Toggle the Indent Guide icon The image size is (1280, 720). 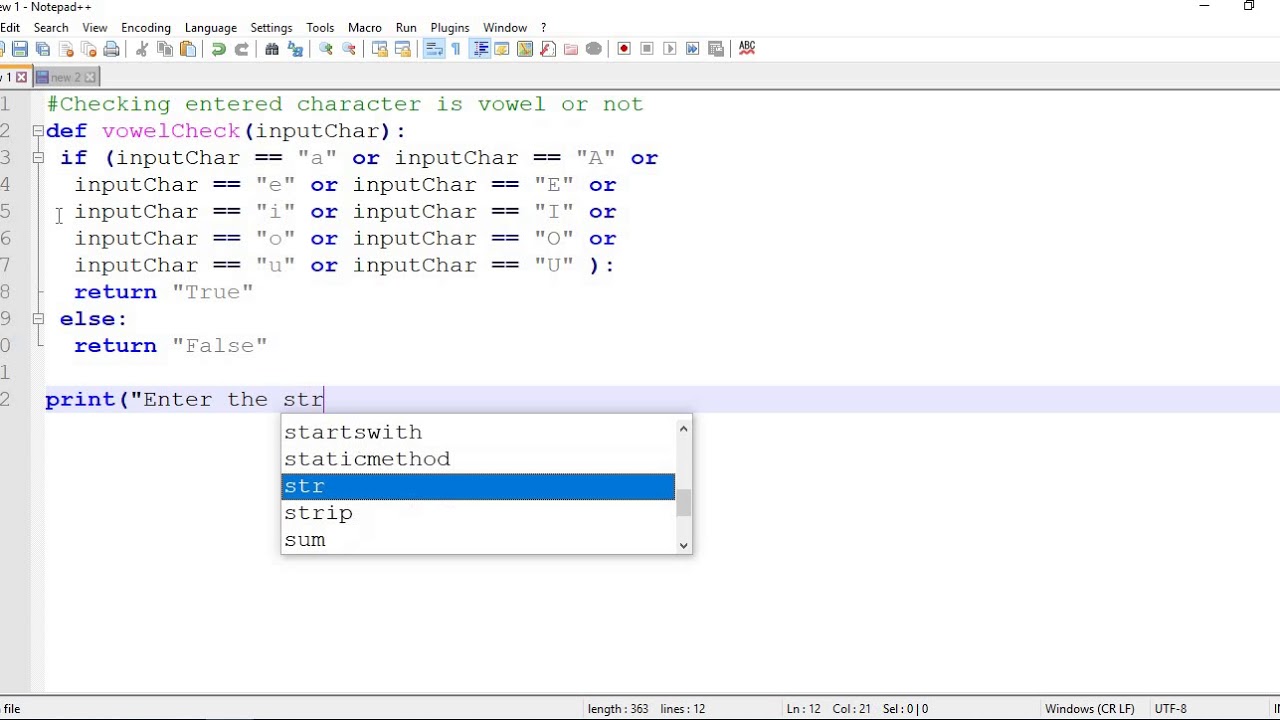479,49
